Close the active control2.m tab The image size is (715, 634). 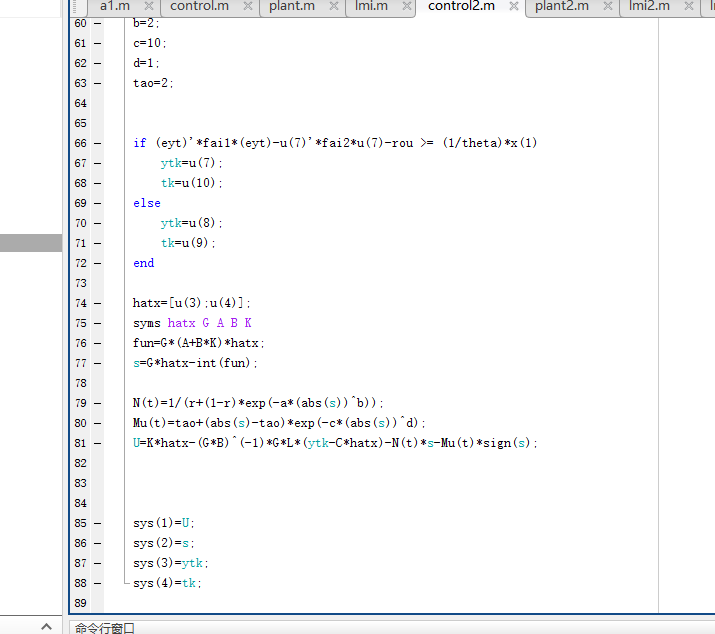513,6
